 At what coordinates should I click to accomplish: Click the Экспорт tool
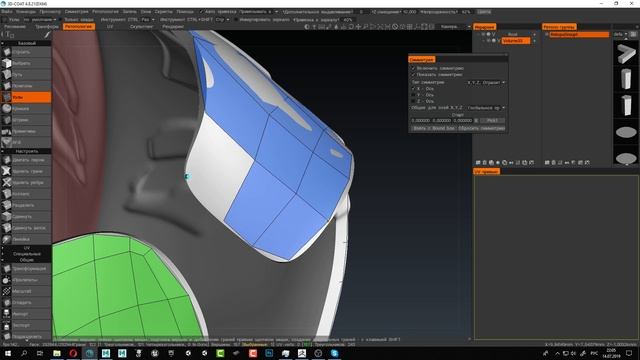point(26,325)
